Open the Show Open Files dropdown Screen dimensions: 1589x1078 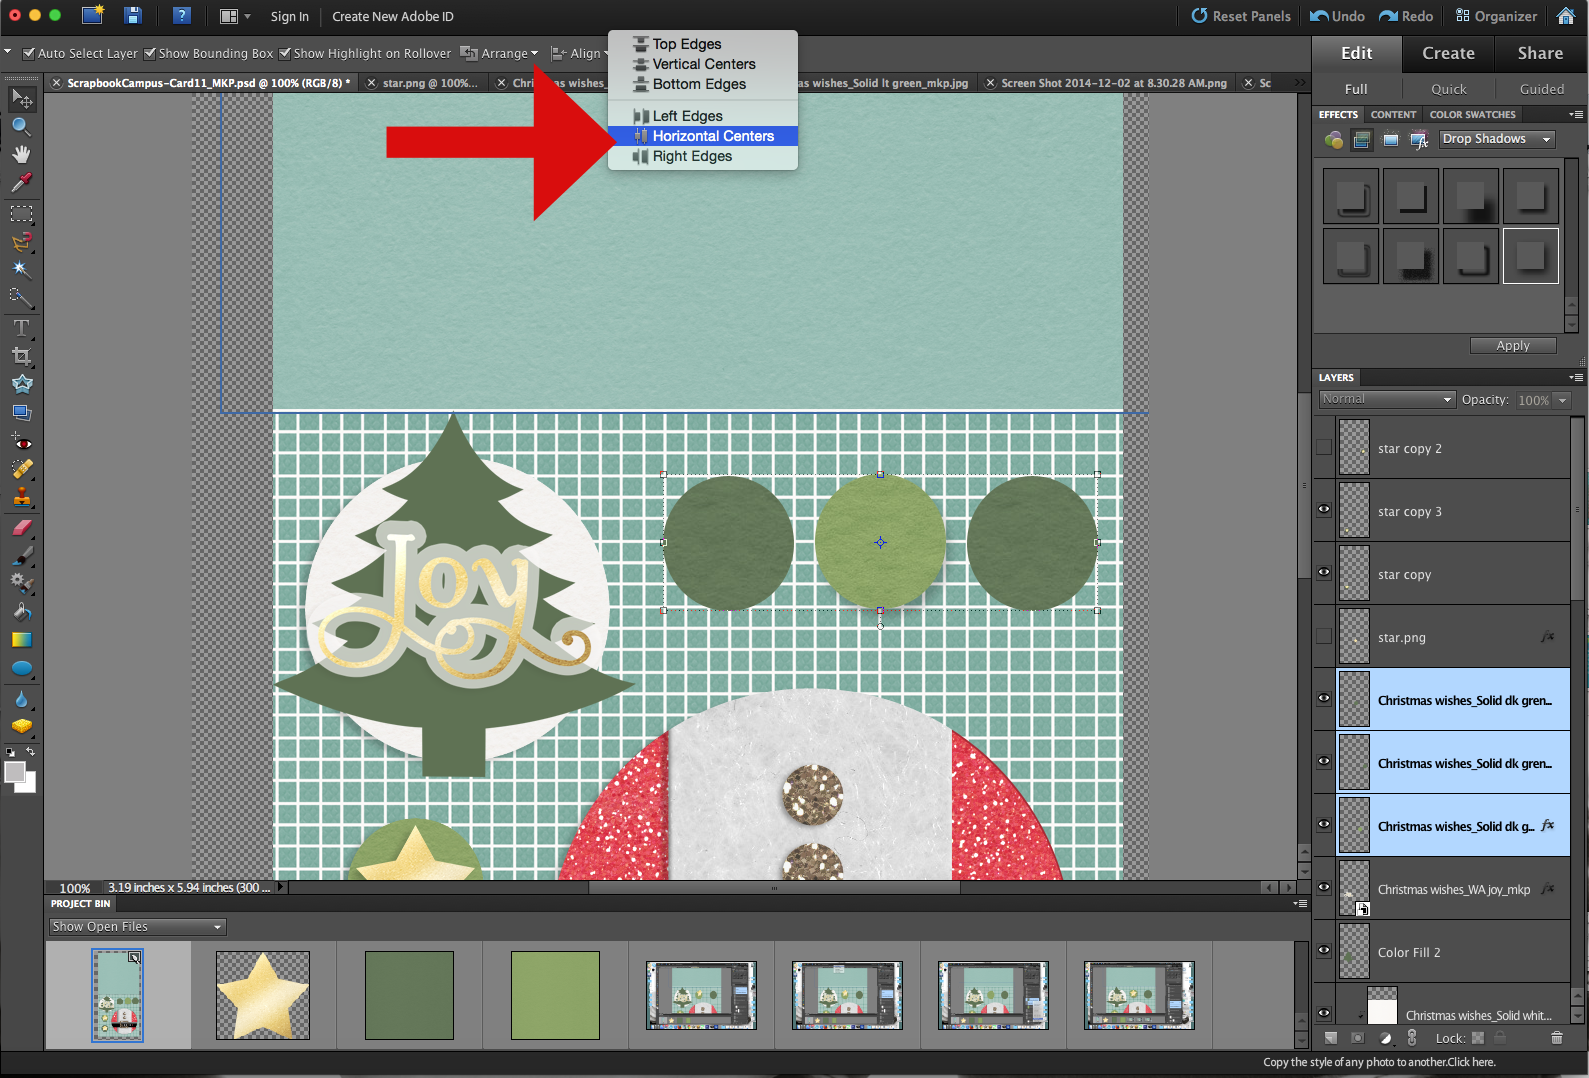(137, 927)
